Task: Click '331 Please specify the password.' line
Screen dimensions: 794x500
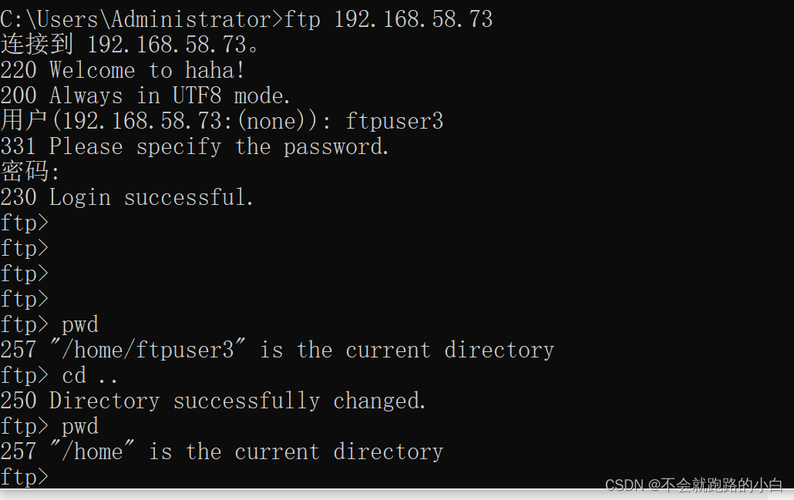Action: (195, 147)
